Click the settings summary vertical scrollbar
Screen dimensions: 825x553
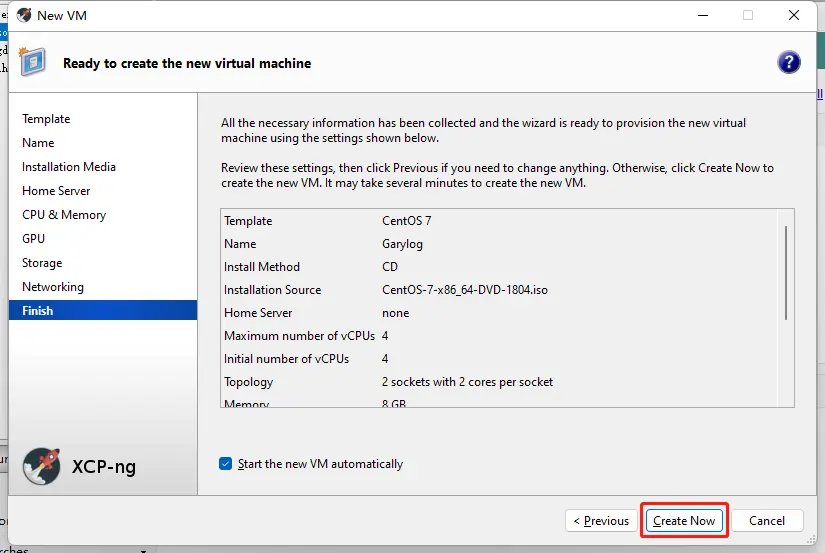point(786,273)
